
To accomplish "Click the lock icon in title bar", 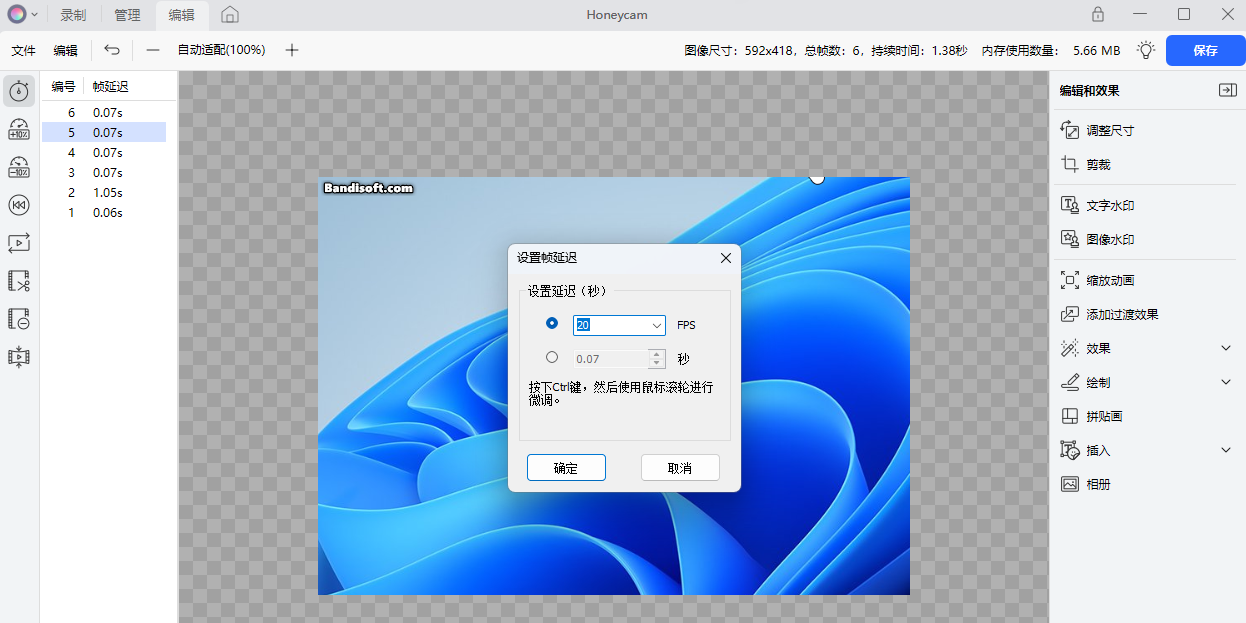I will click(x=1098, y=14).
